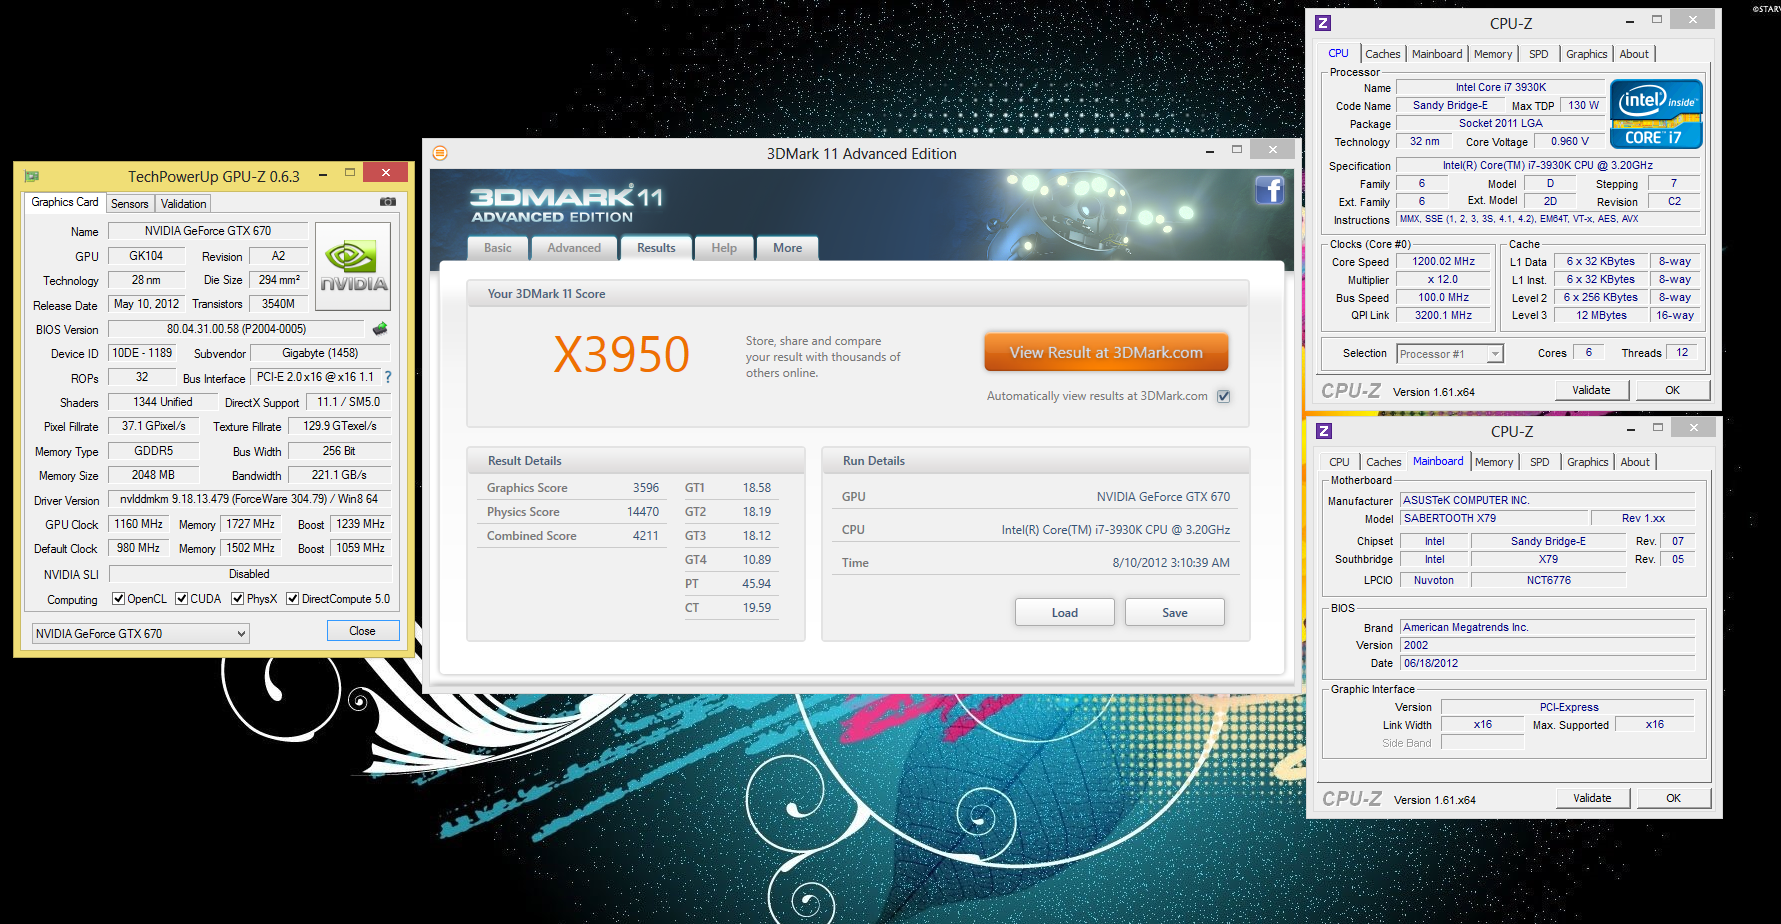Open the More tab in 3DMark 11

click(787, 248)
